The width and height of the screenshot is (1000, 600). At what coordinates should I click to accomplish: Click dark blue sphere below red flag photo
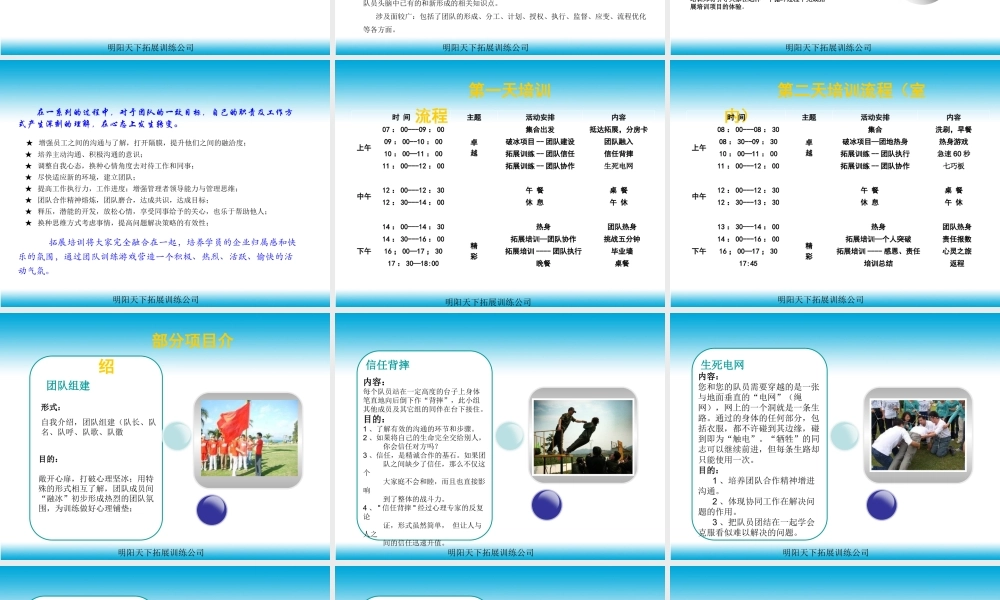click(212, 510)
